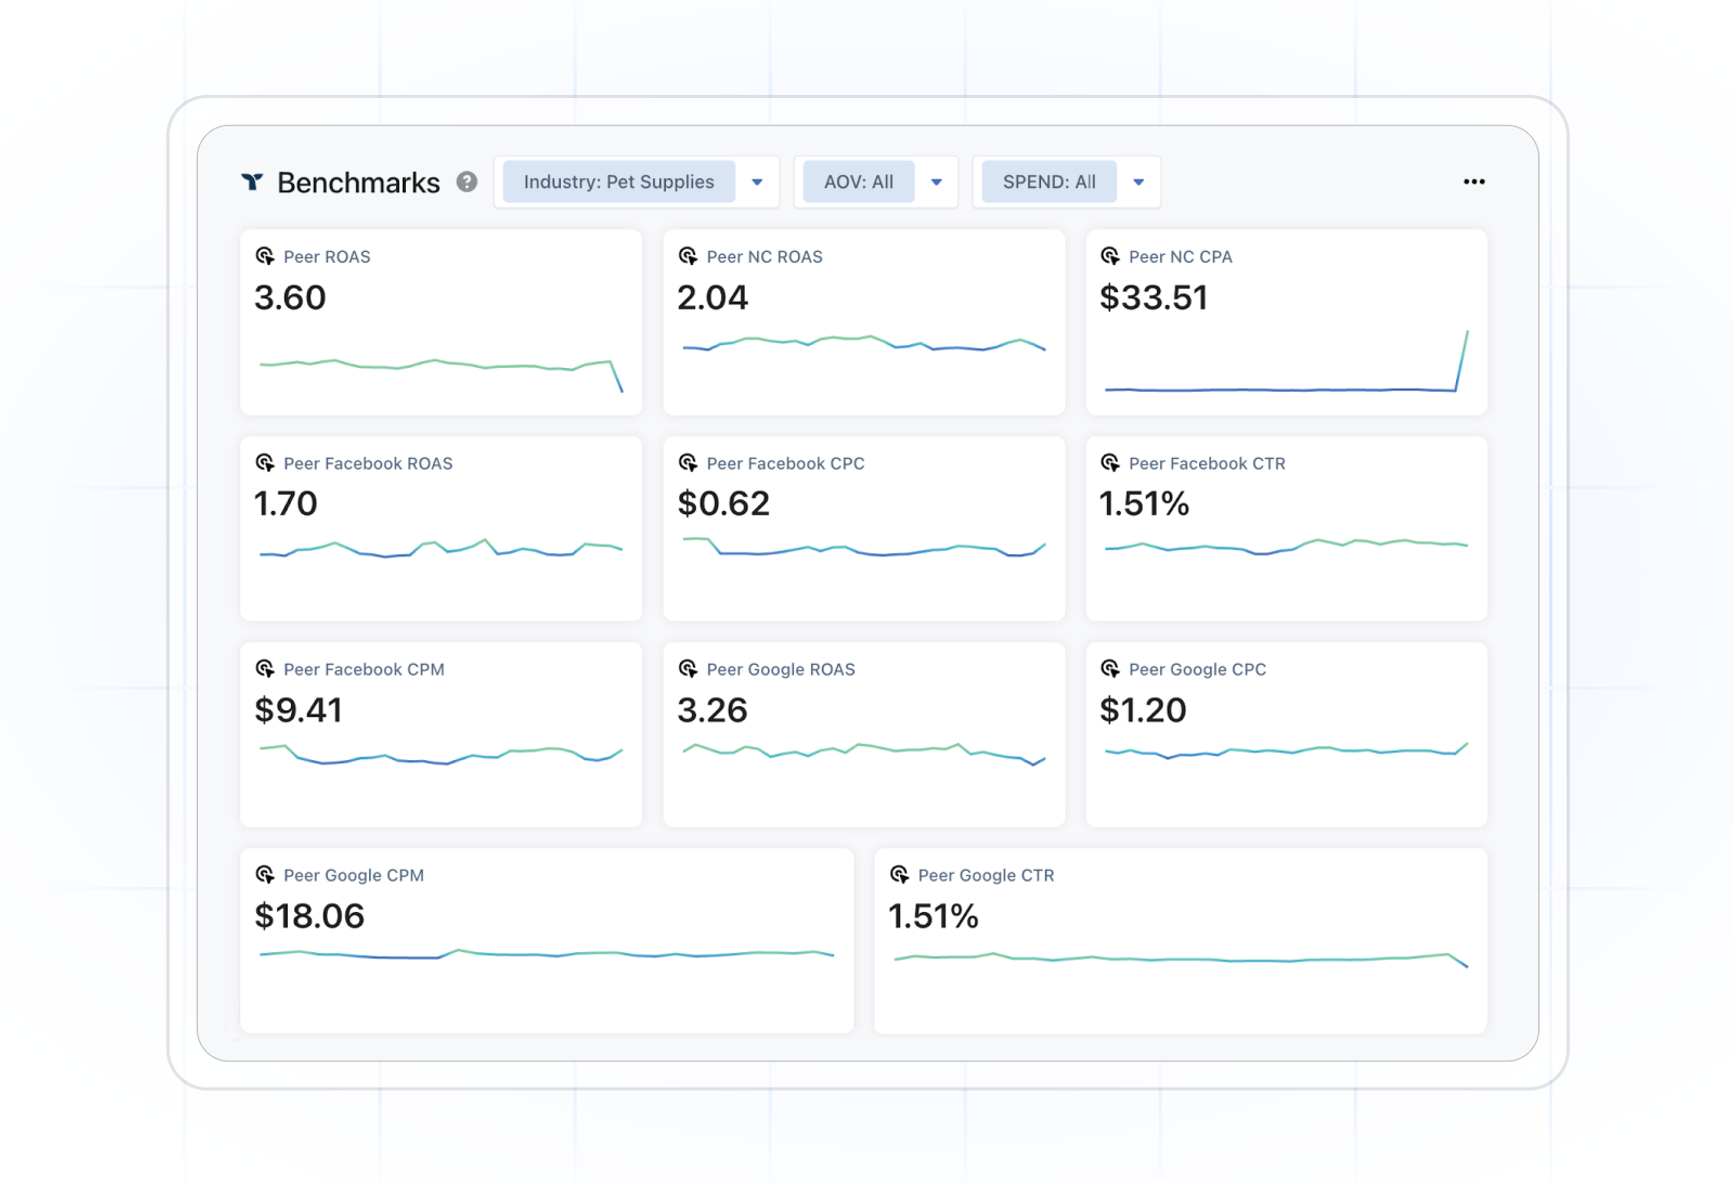This screenshot has height=1183, width=1734.
Task: Open the Benchmarks help question mark
Action: pos(467,182)
